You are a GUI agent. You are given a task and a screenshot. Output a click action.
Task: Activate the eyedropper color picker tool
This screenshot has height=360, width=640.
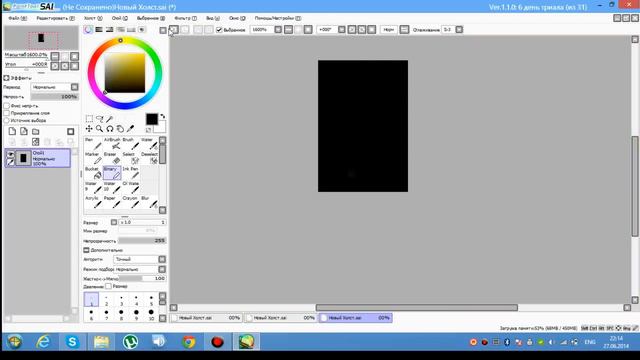(x=131, y=129)
